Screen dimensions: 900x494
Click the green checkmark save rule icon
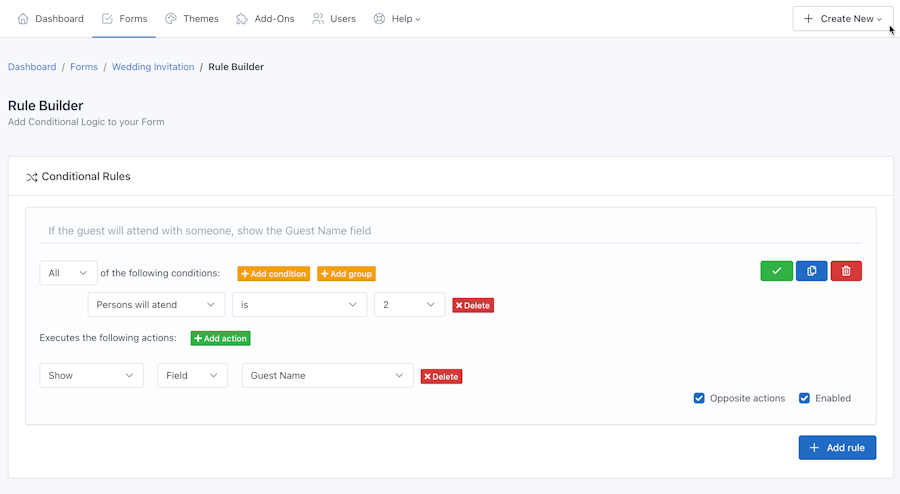pos(776,271)
